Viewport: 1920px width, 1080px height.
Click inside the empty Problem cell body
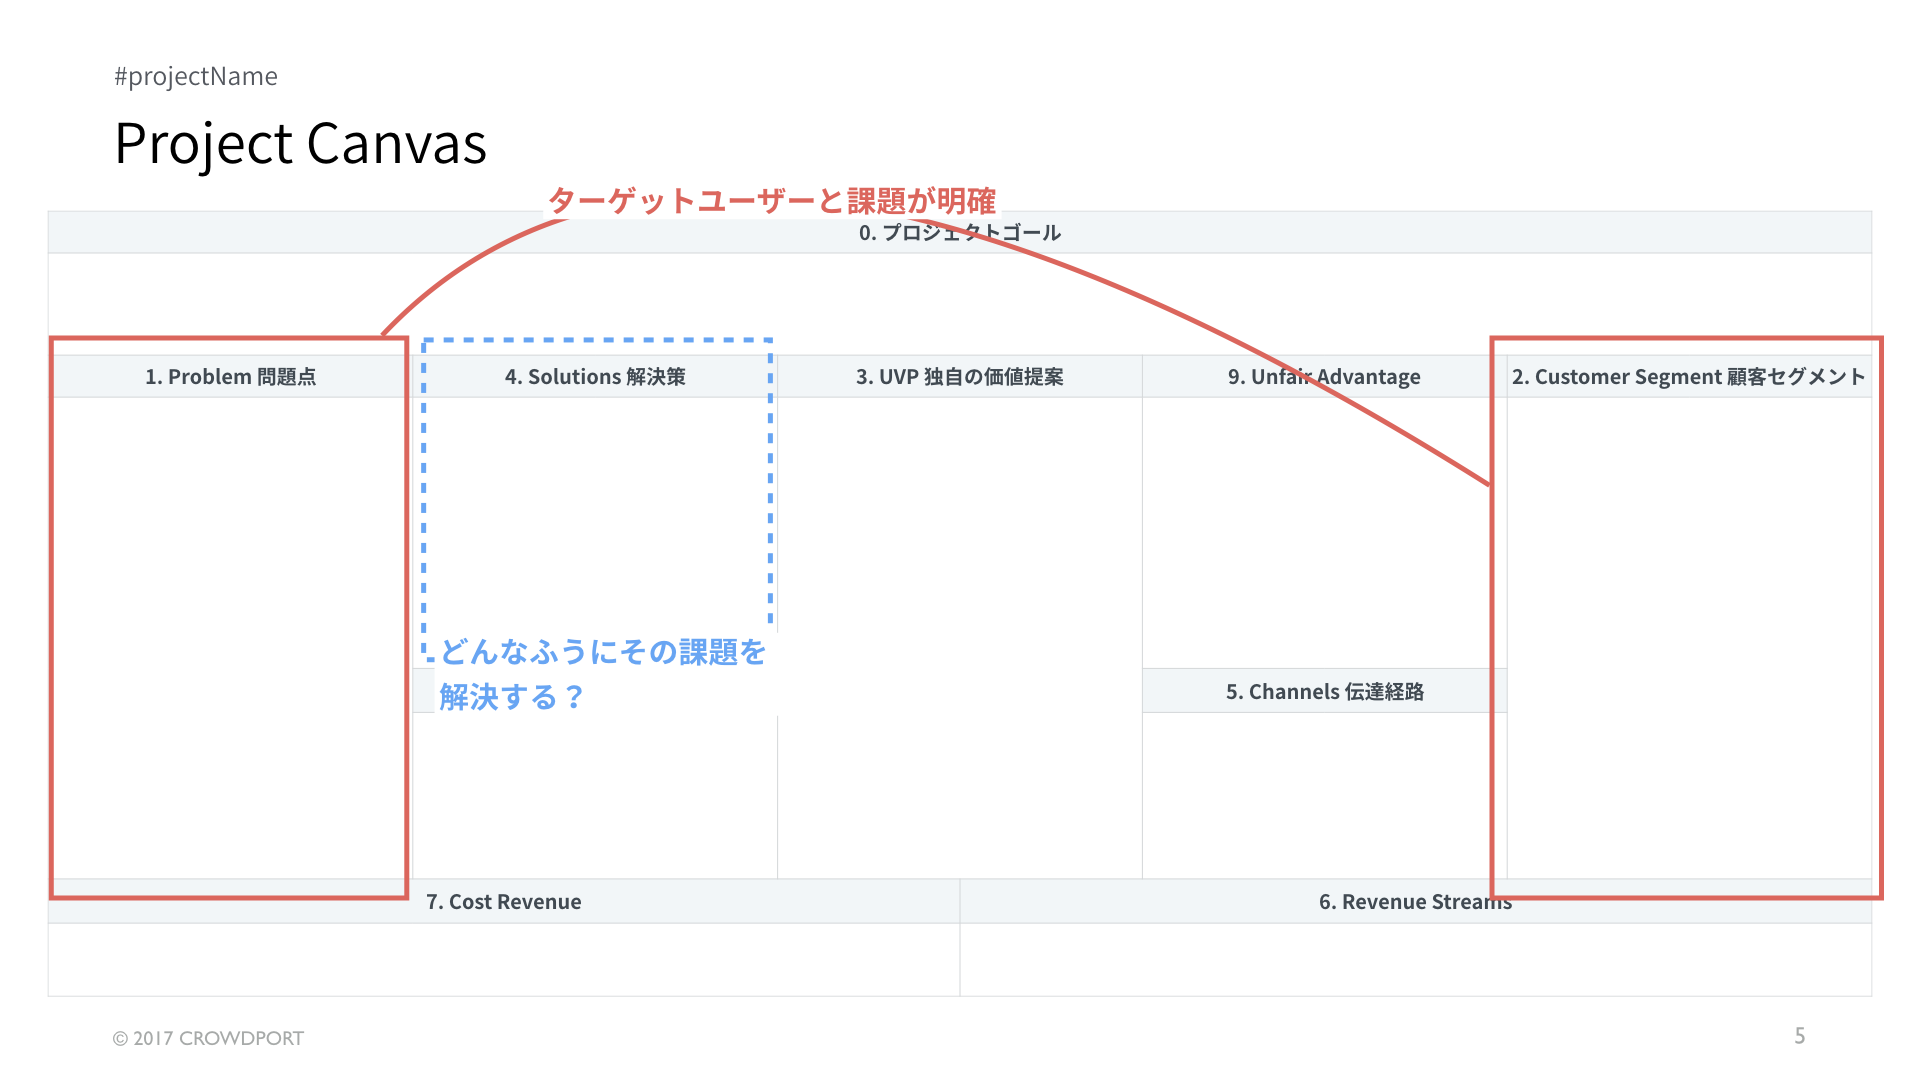click(x=230, y=638)
